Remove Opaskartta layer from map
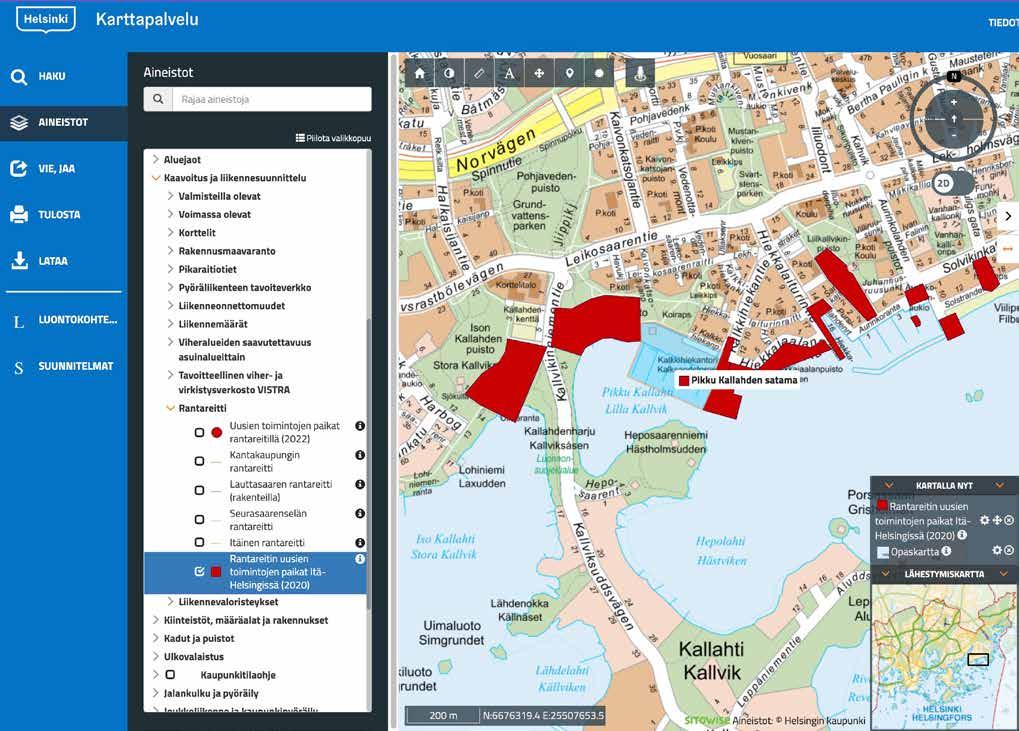 1009,550
